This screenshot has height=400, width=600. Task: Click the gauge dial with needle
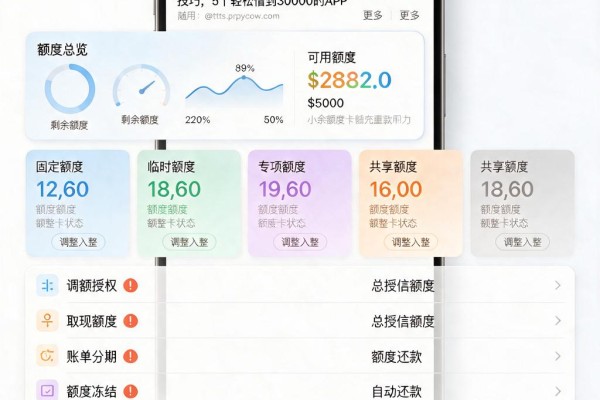coord(141,86)
